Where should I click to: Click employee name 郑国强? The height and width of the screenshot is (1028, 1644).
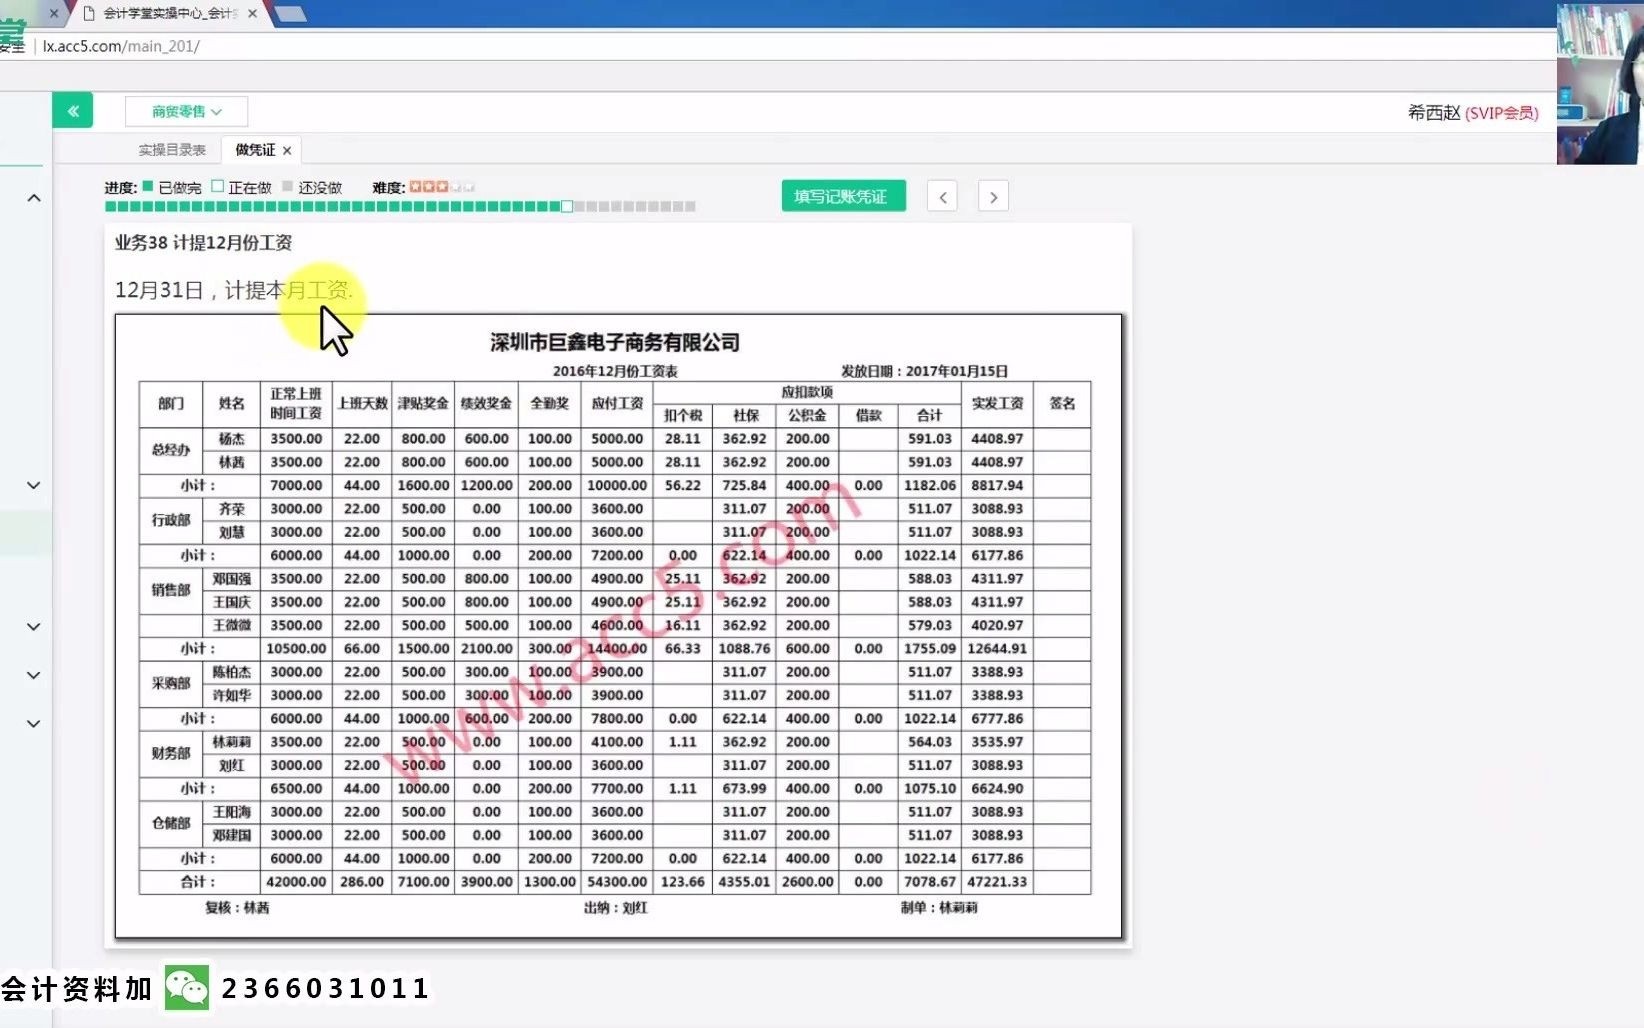[232, 579]
